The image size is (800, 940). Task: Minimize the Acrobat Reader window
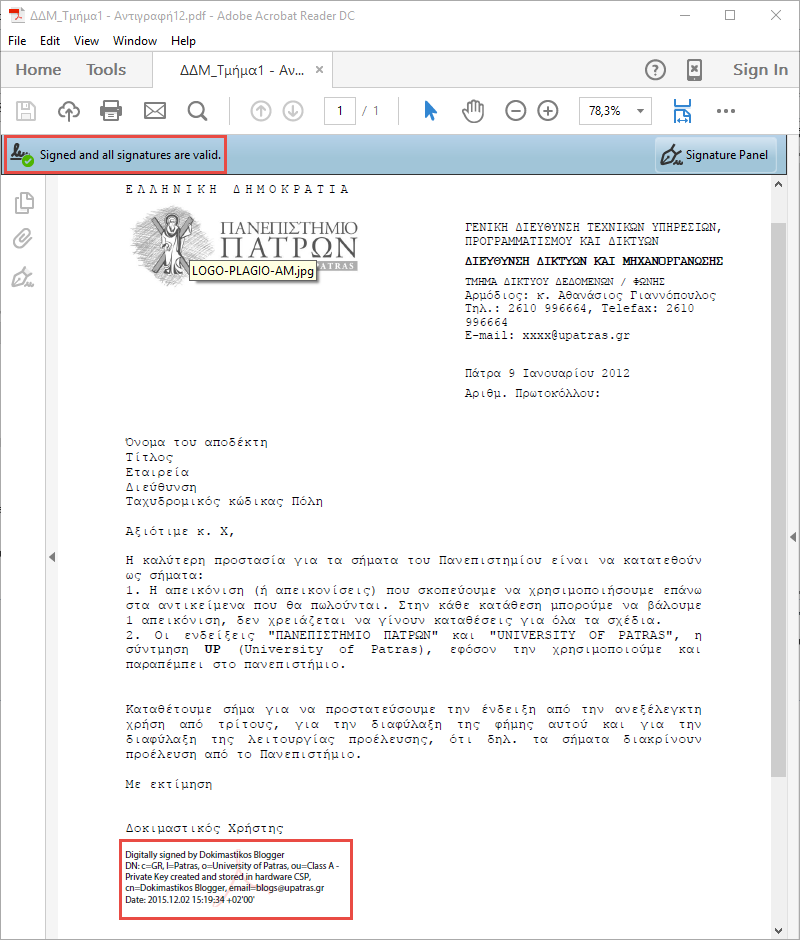pos(685,16)
